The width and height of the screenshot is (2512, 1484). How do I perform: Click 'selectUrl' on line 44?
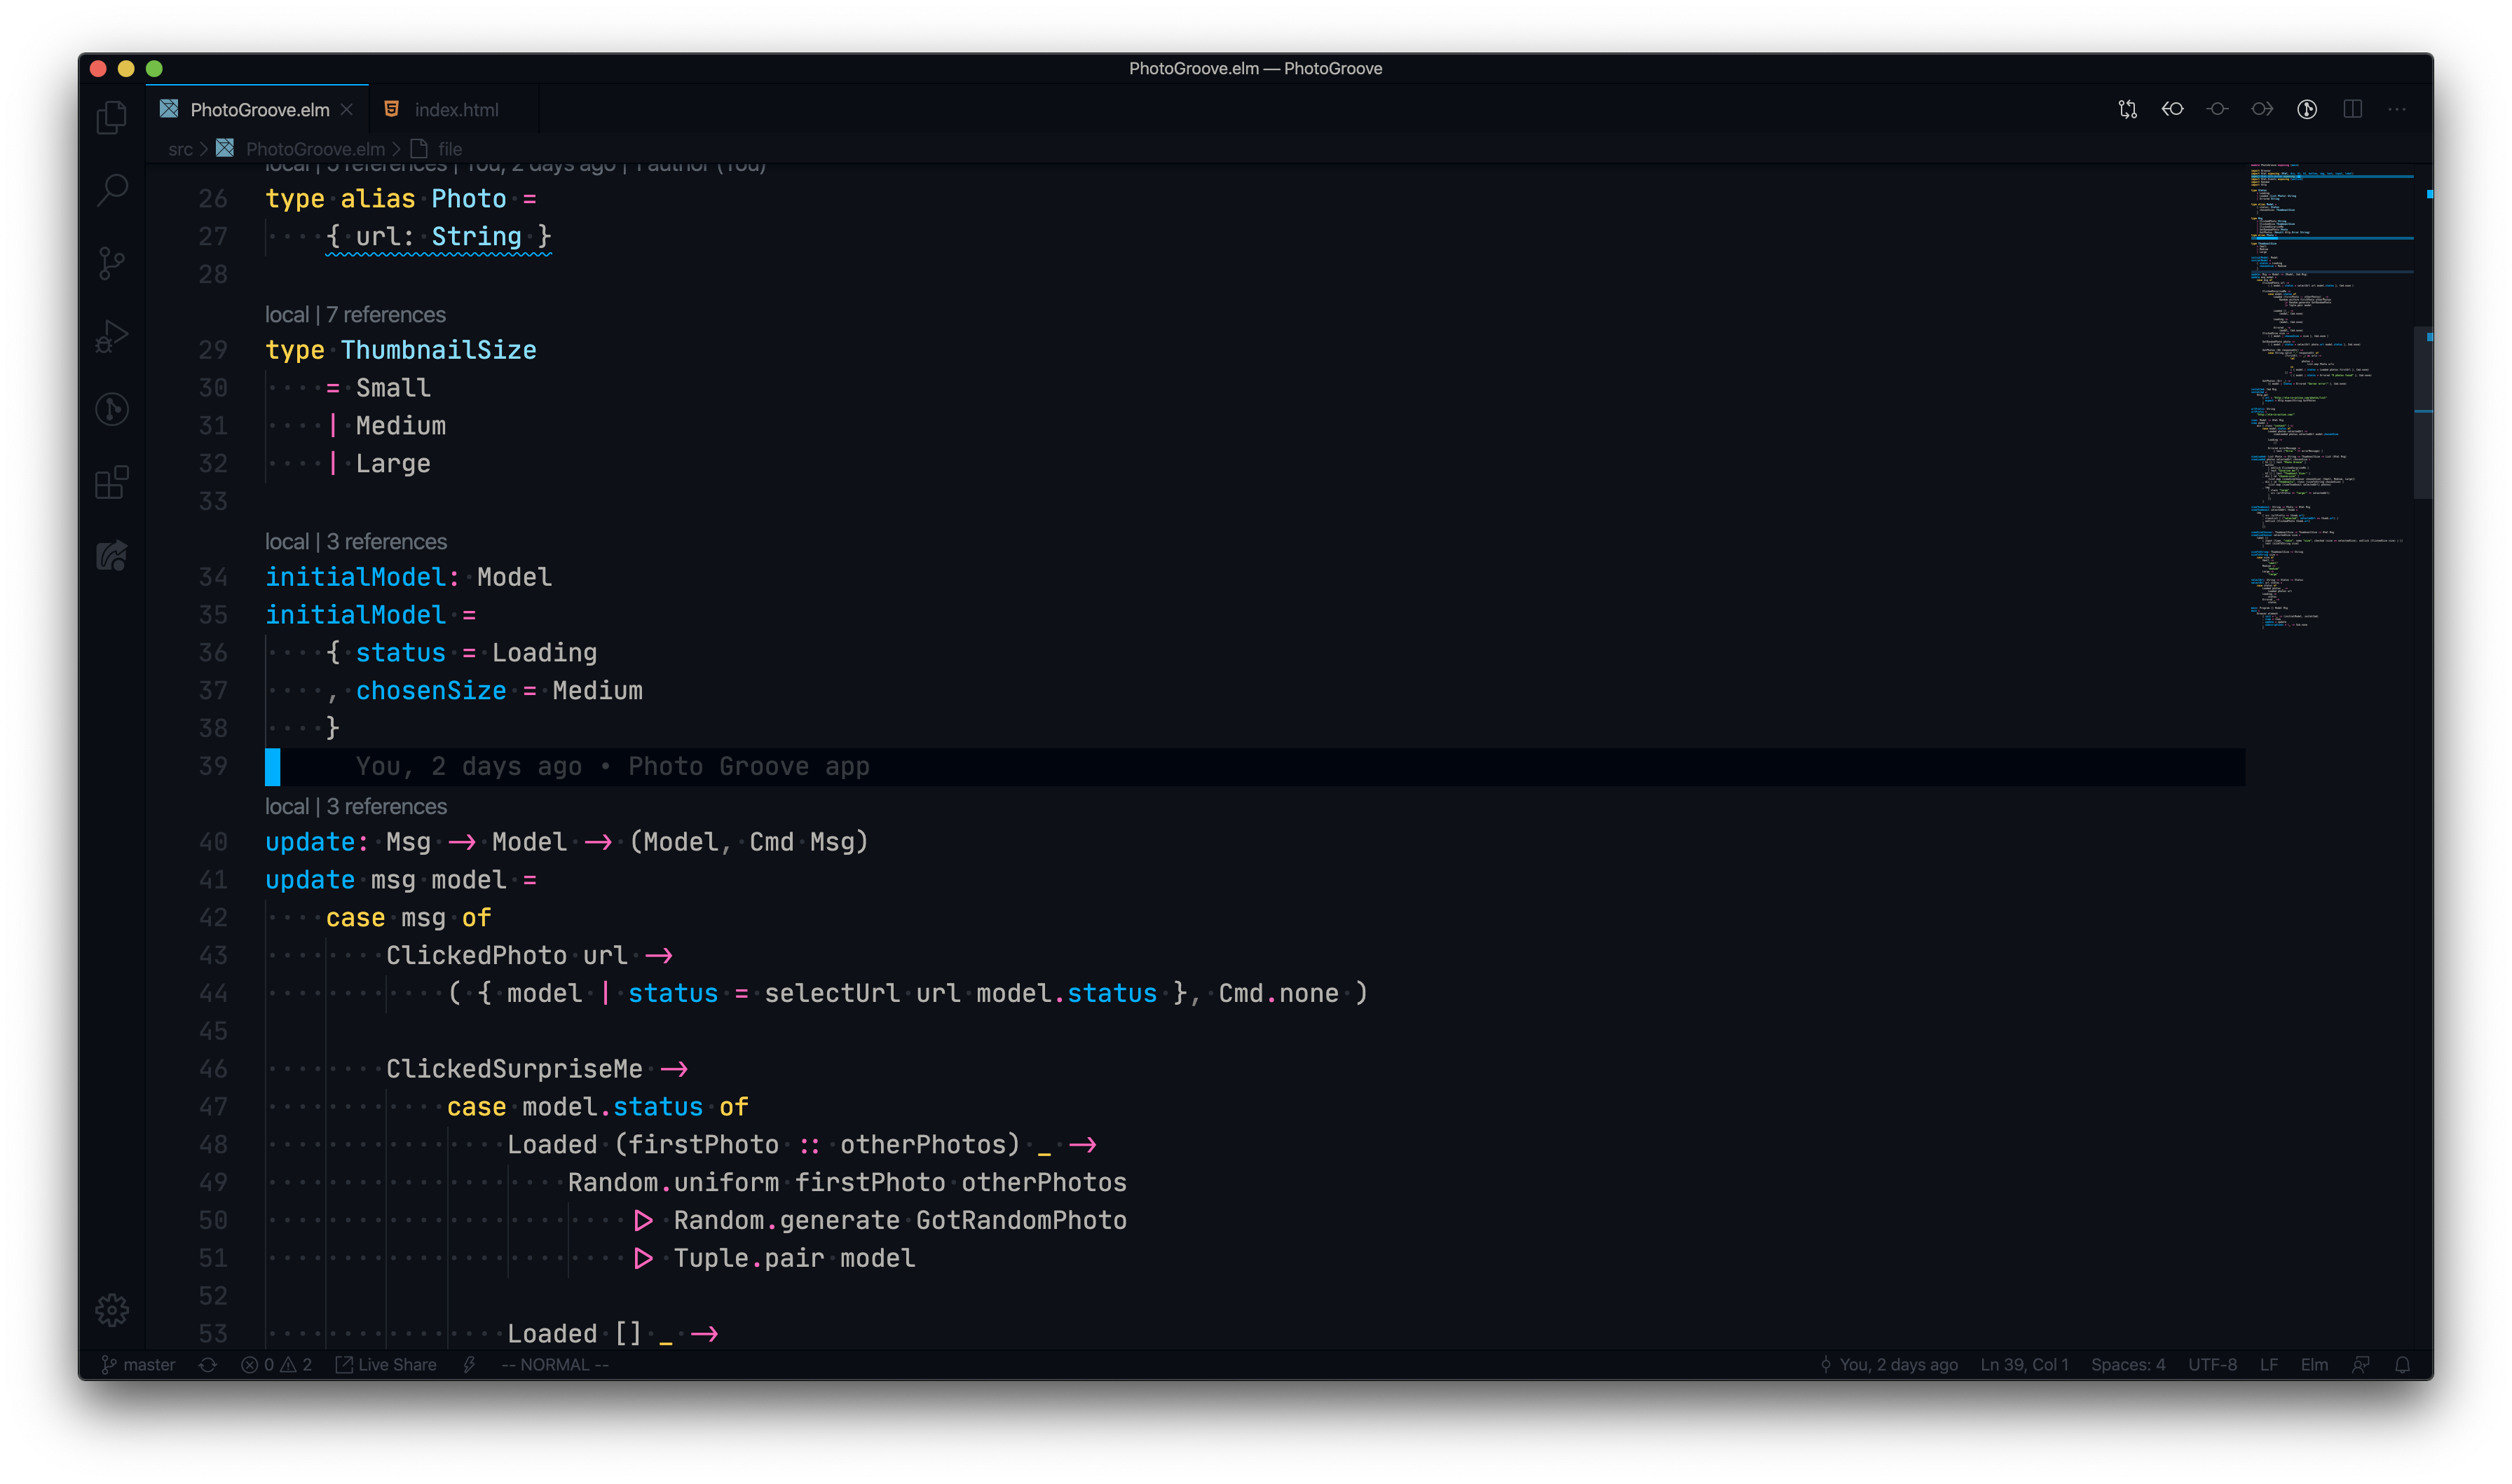coord(832,994)
